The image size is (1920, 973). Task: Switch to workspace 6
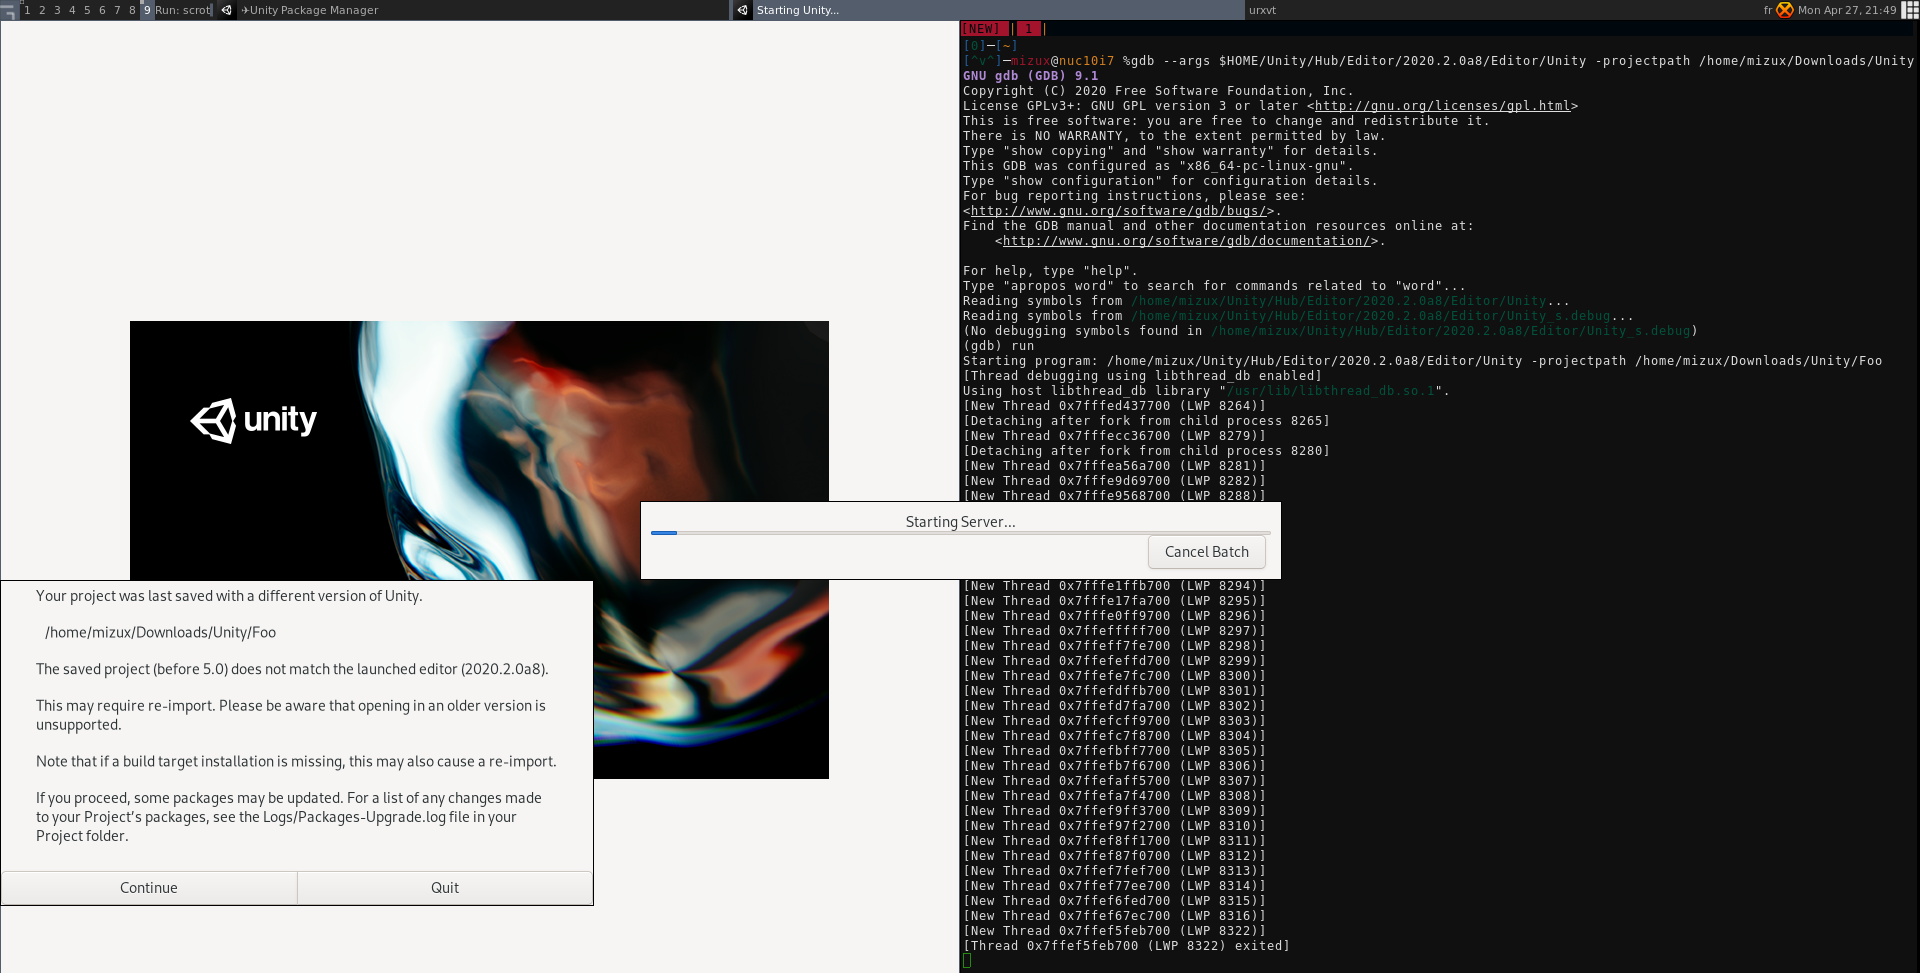(x=102, y=10)
